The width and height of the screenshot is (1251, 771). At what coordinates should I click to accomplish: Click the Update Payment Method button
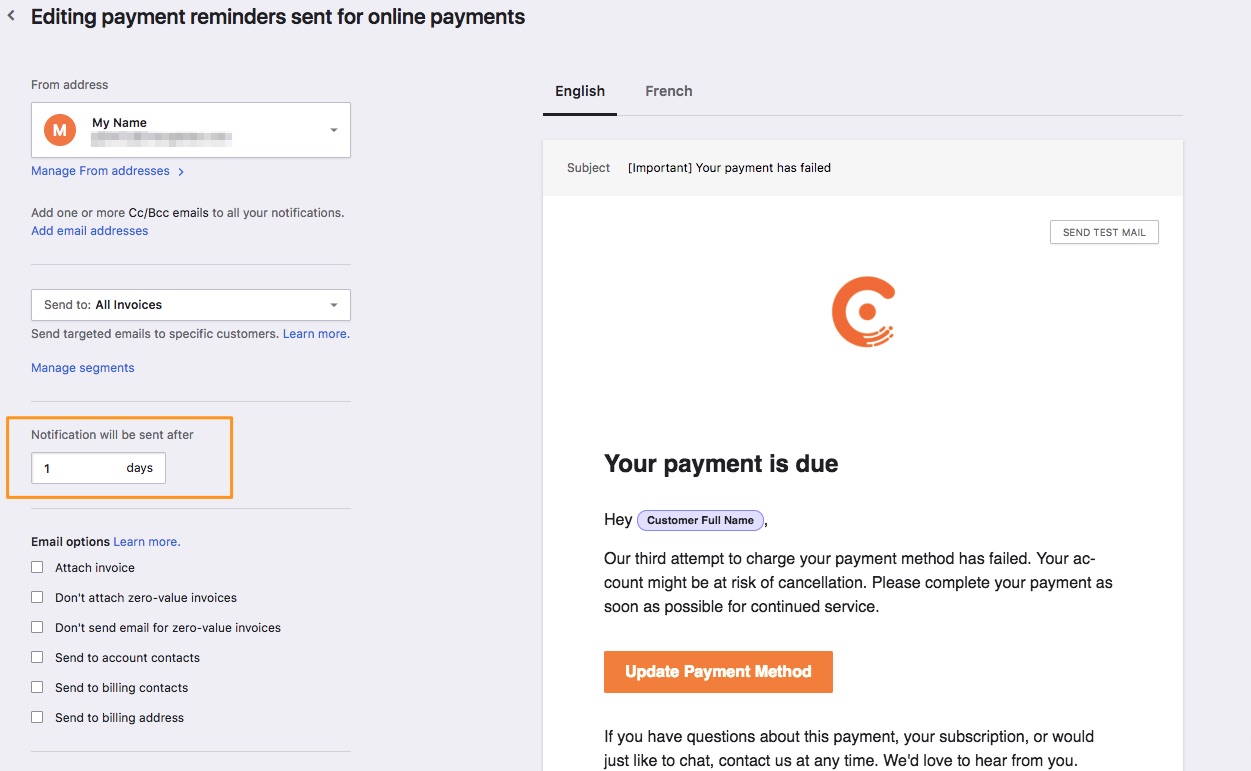tap(718, 672)
